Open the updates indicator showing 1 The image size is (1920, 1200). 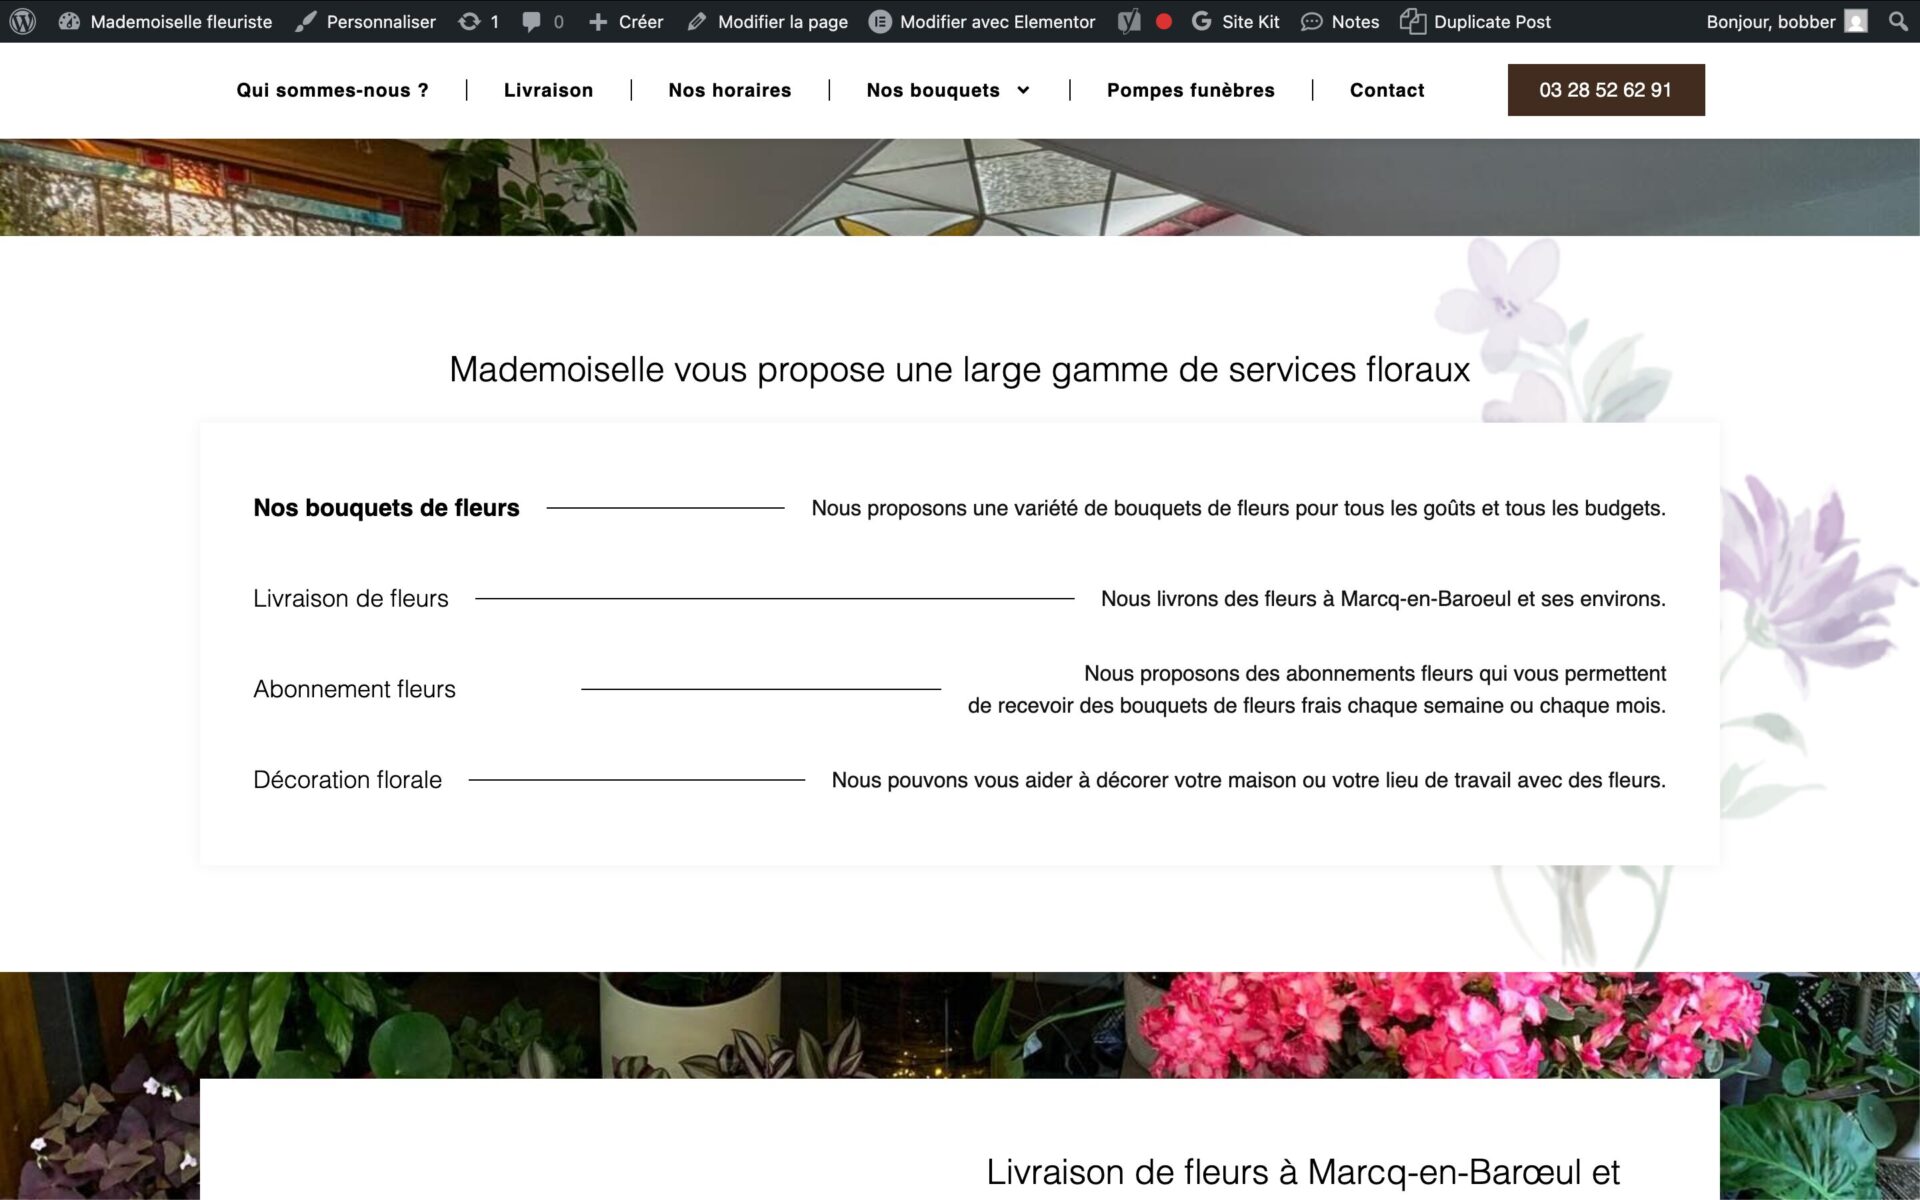[x=478, y=21]
